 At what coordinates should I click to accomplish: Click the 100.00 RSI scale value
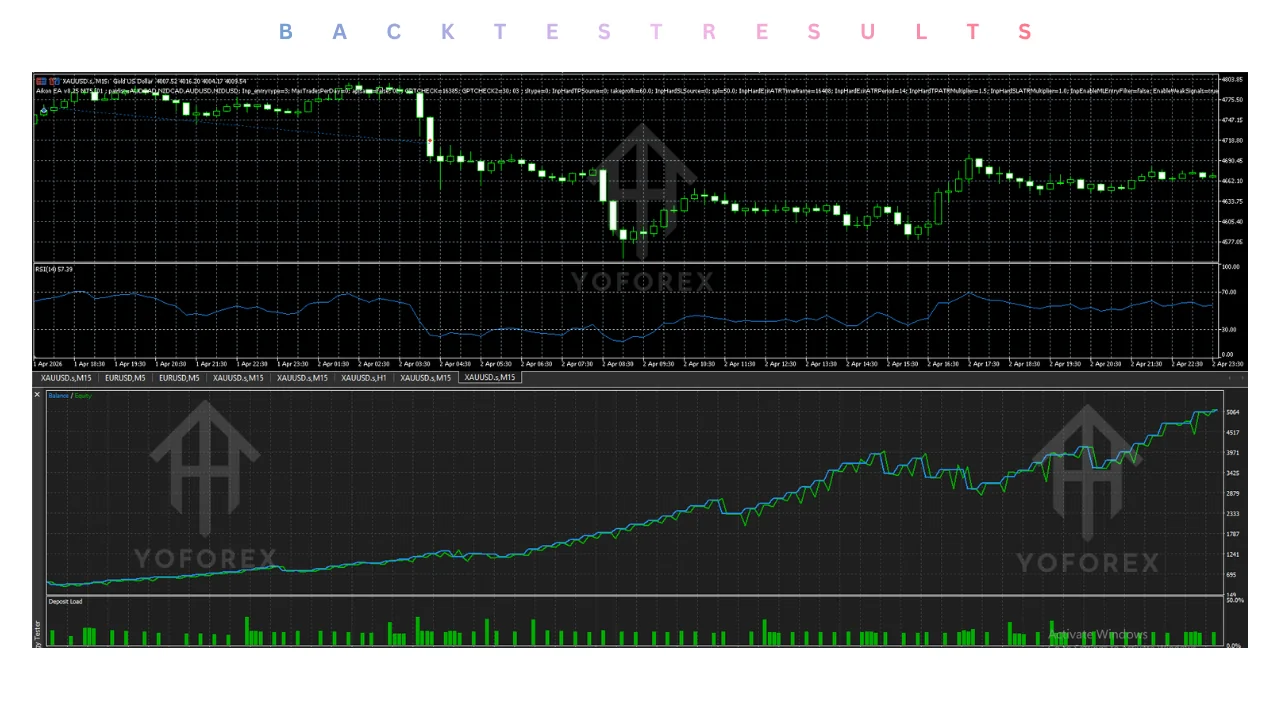click(1231, 267)
